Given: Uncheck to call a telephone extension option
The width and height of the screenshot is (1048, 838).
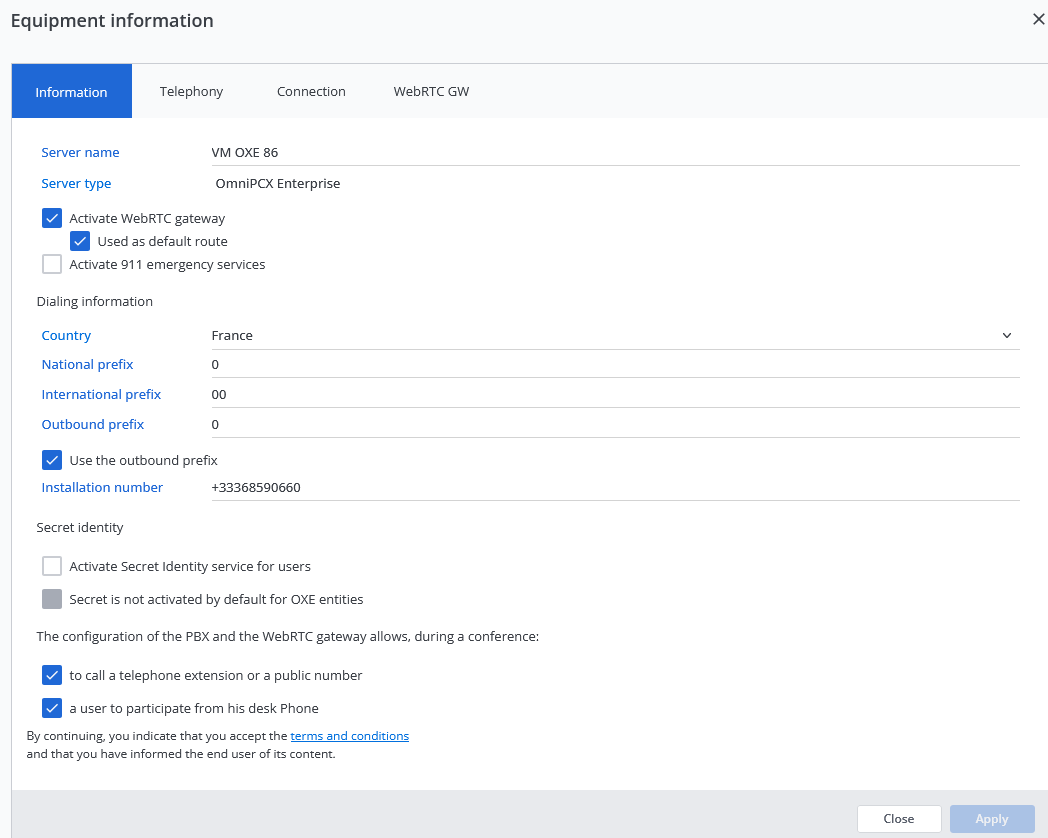Looking at the screenshot, I should click(52, 676).
